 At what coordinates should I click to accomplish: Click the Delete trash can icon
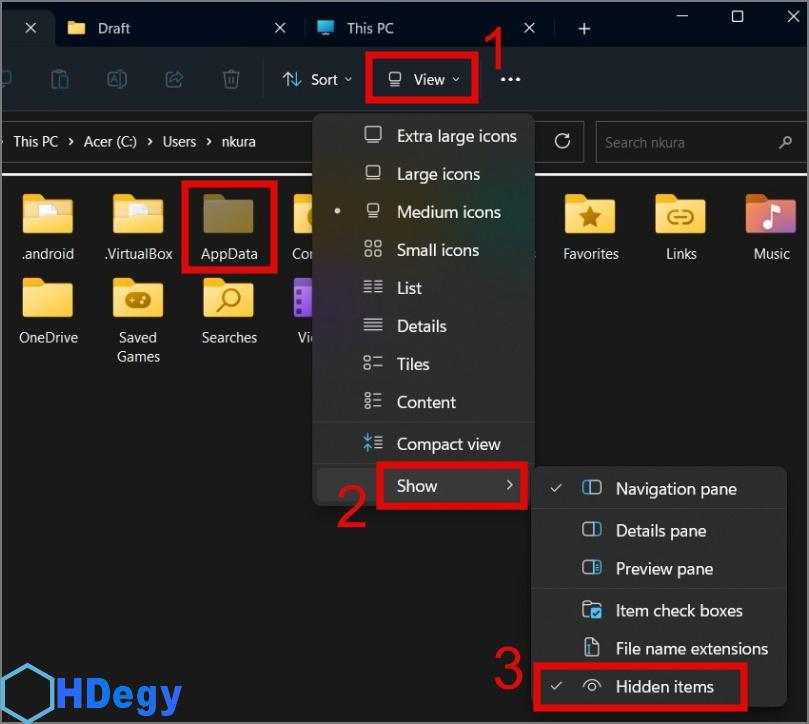(x=231, y=79)
